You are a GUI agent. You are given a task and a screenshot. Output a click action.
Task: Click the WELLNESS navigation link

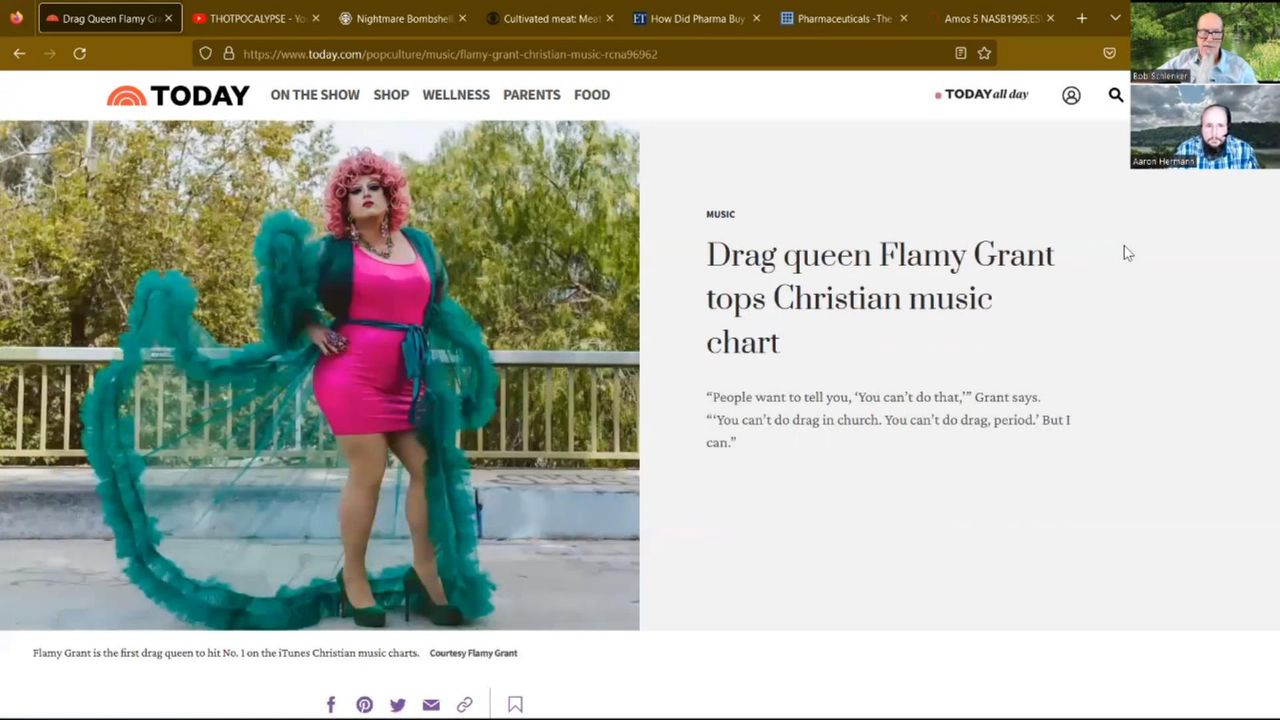tap(456, 95)
